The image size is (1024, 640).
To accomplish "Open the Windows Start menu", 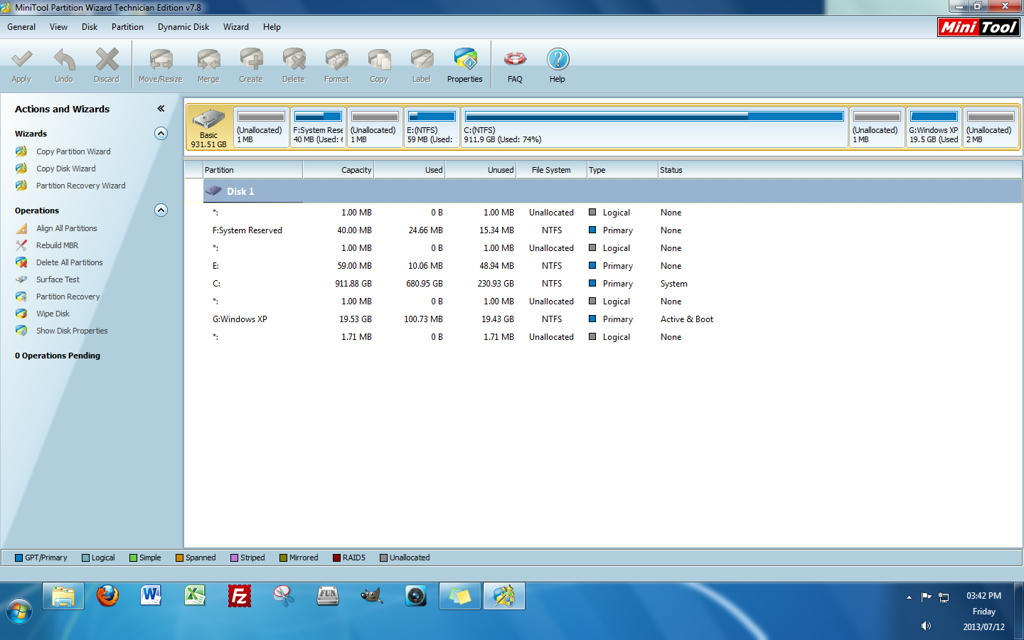I will (18, 611).
